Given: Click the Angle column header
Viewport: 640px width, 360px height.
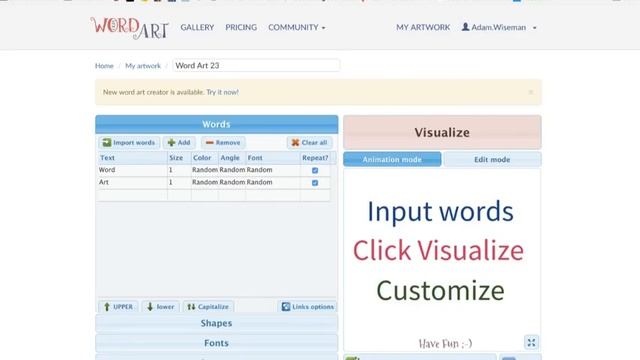Looking at the screenshot, I should pyautogui.click(x=232, y=158).
